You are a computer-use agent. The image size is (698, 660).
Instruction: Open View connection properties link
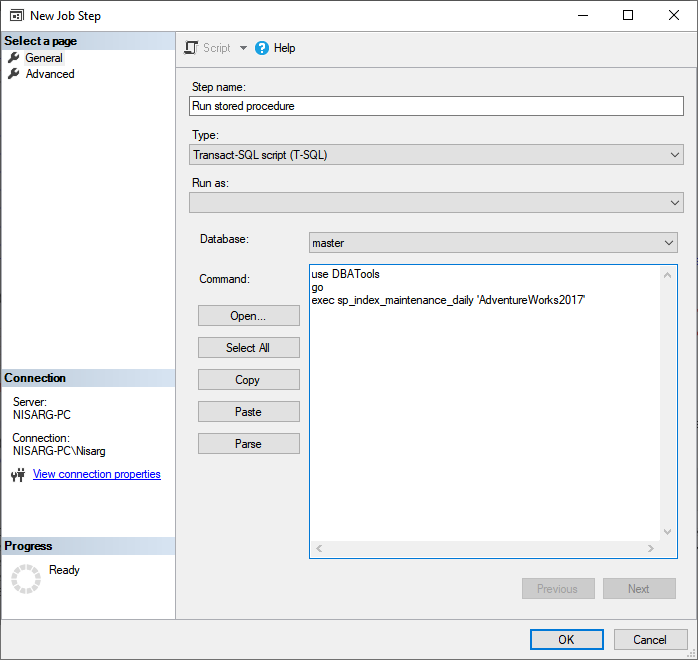[x=97, y=474]
